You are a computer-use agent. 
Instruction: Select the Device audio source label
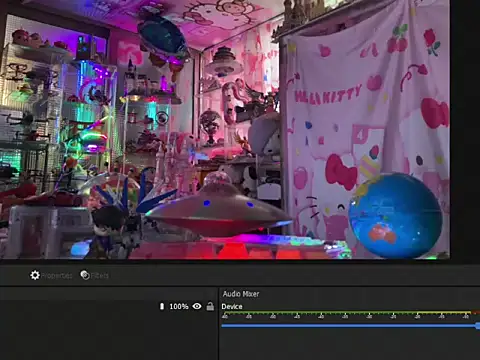pos(232,307)
